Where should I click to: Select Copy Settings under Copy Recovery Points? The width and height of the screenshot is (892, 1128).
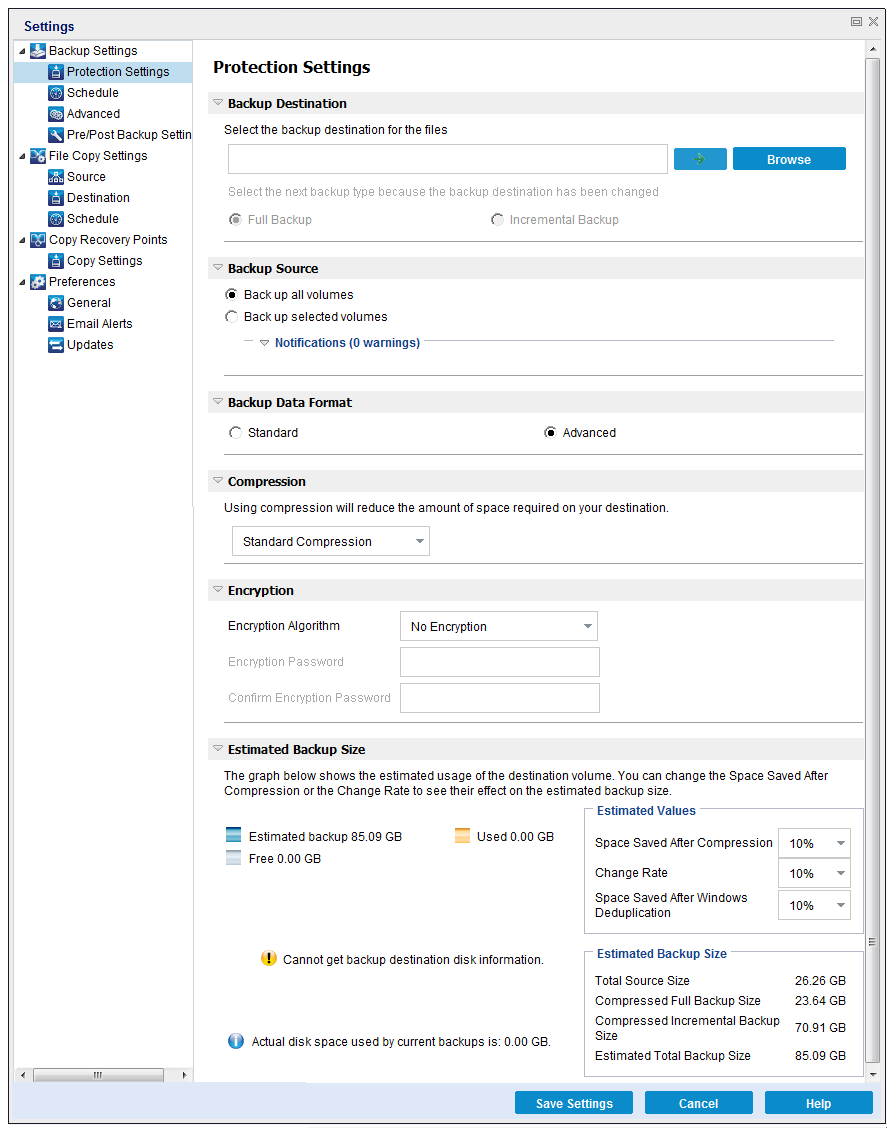(57, 260)
